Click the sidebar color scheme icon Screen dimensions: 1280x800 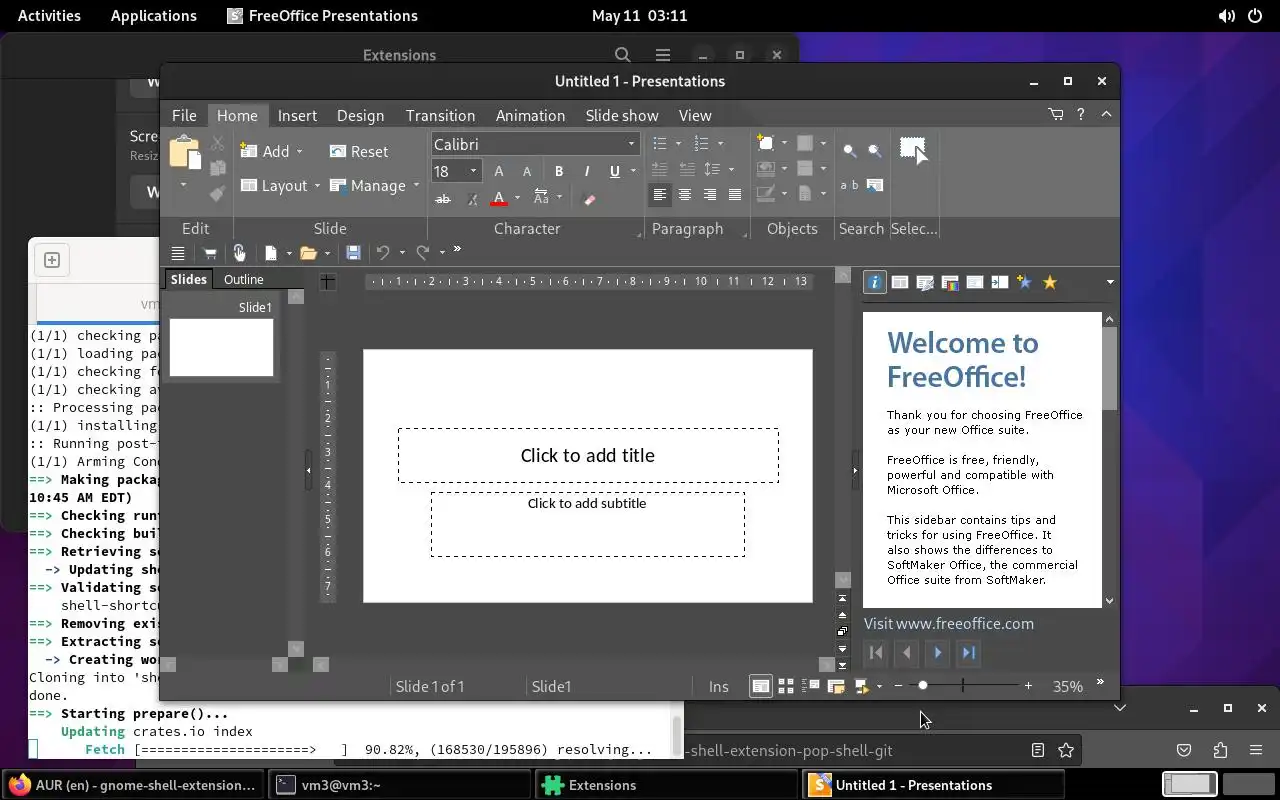[950, 282]
